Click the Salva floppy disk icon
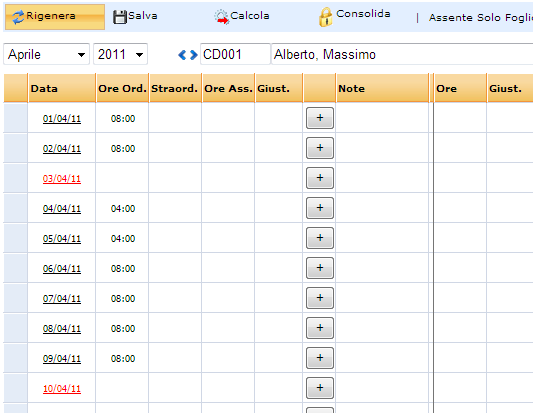The height and width of the screenshot is (413, 533). pos(120,17)
